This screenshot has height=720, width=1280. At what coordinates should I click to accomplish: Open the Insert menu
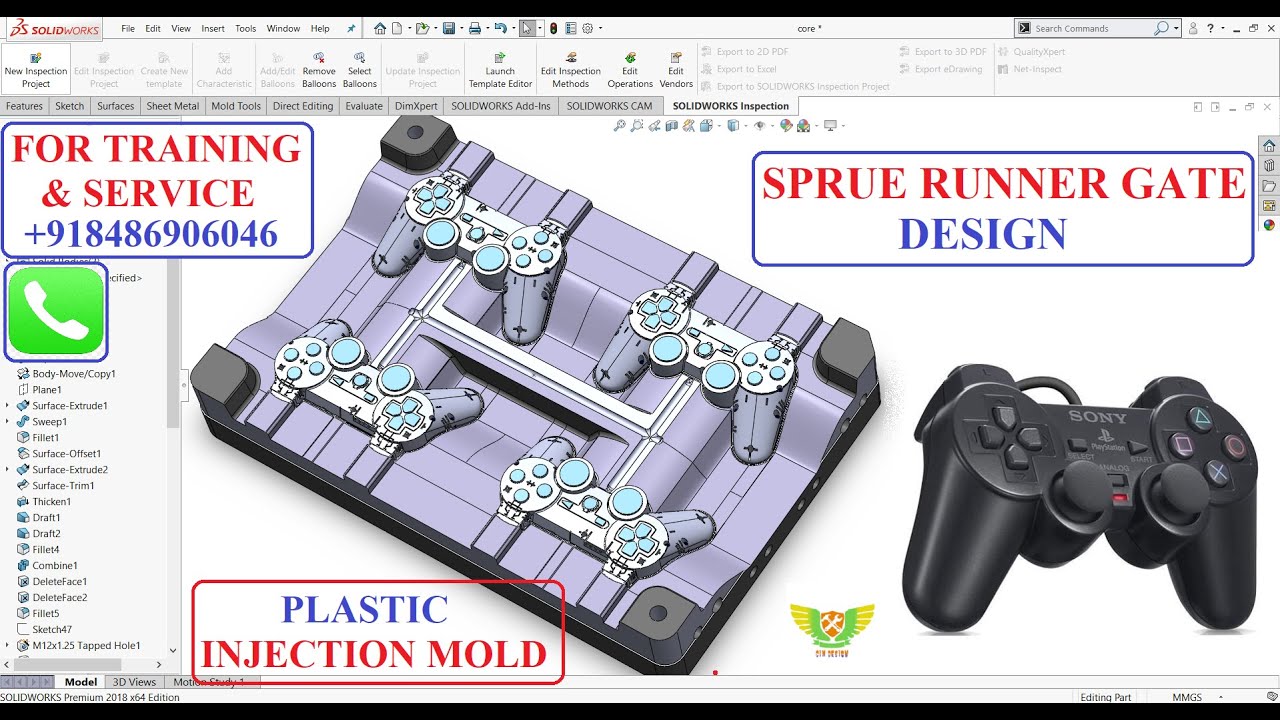click(213, 29)
